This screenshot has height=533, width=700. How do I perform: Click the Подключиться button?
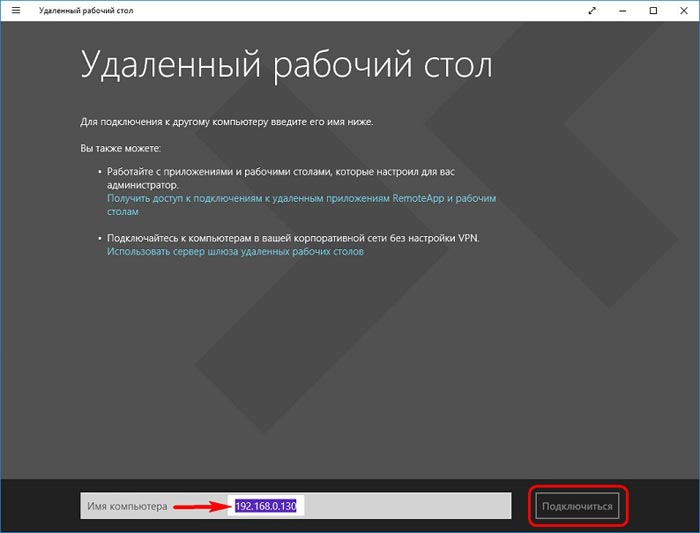577,506
